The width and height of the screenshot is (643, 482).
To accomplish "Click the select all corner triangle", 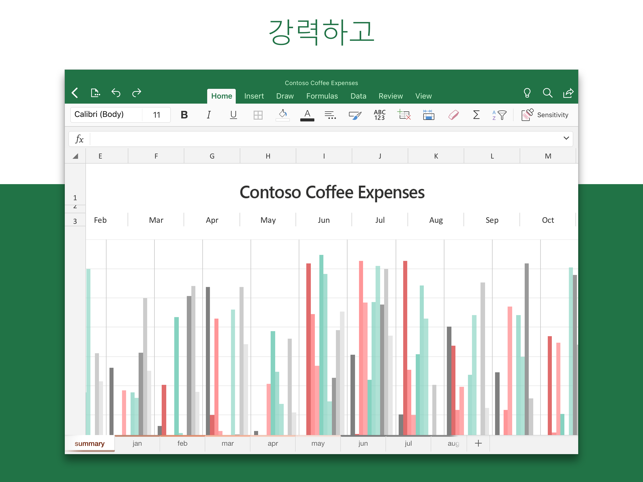I will tap(75, 156).
